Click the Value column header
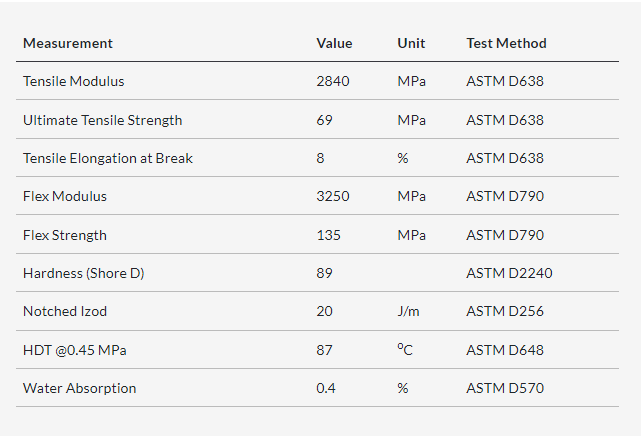 (x=334, y=43)
